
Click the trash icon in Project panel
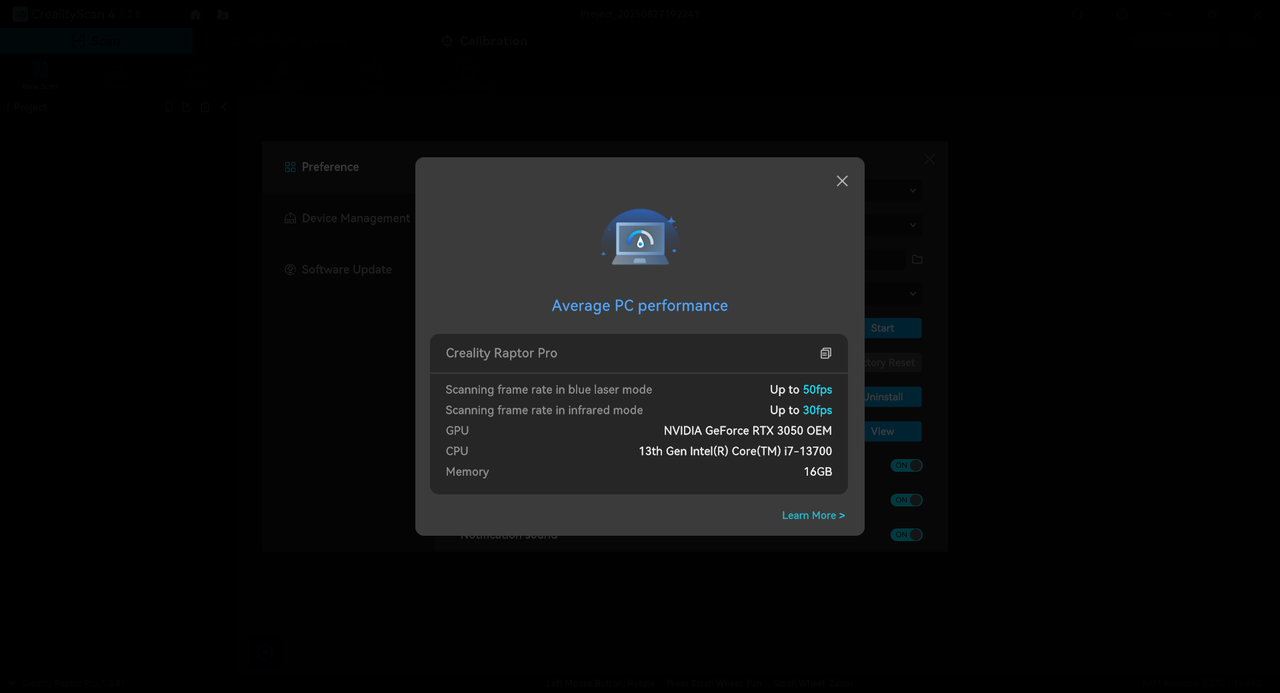pos(204,107)
